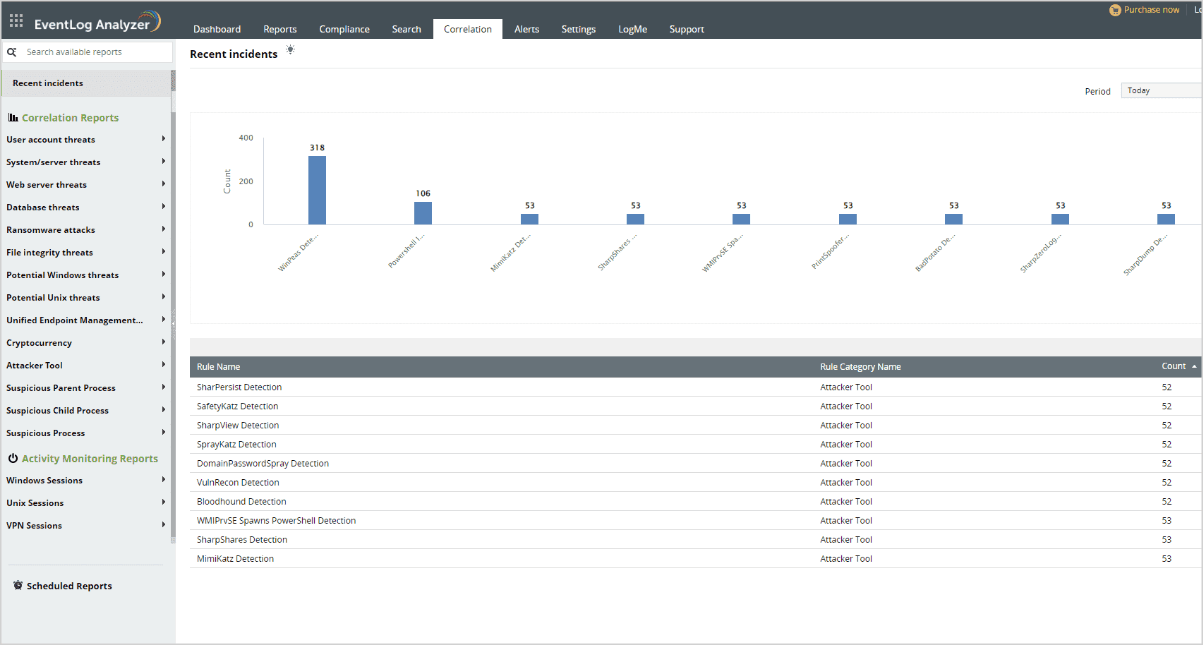Switch to the Alerts tab
The width and height of the screenshot is (1203, 645).
pos(527,29)
